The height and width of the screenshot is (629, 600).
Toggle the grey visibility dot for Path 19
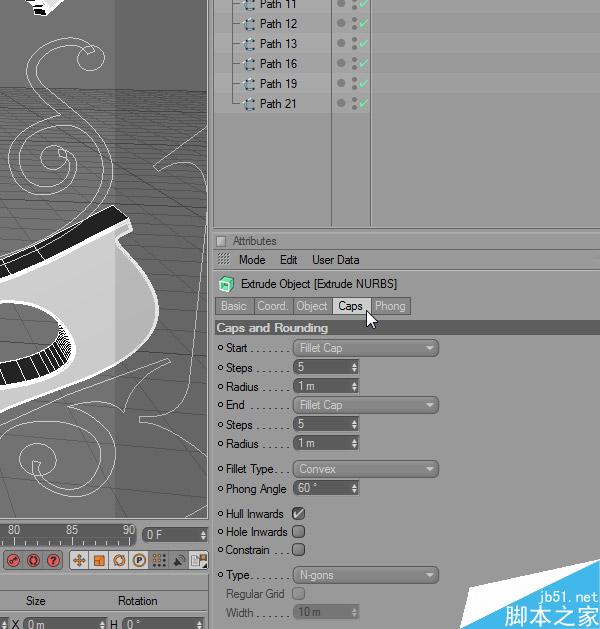pyautogui.click(x=341, y=83)
